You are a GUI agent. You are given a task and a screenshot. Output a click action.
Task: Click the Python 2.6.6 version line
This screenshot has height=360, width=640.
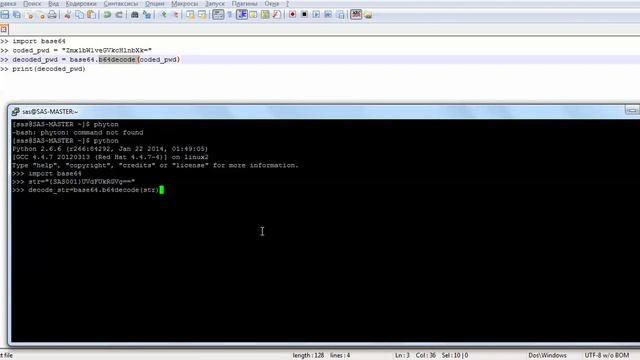110,149
